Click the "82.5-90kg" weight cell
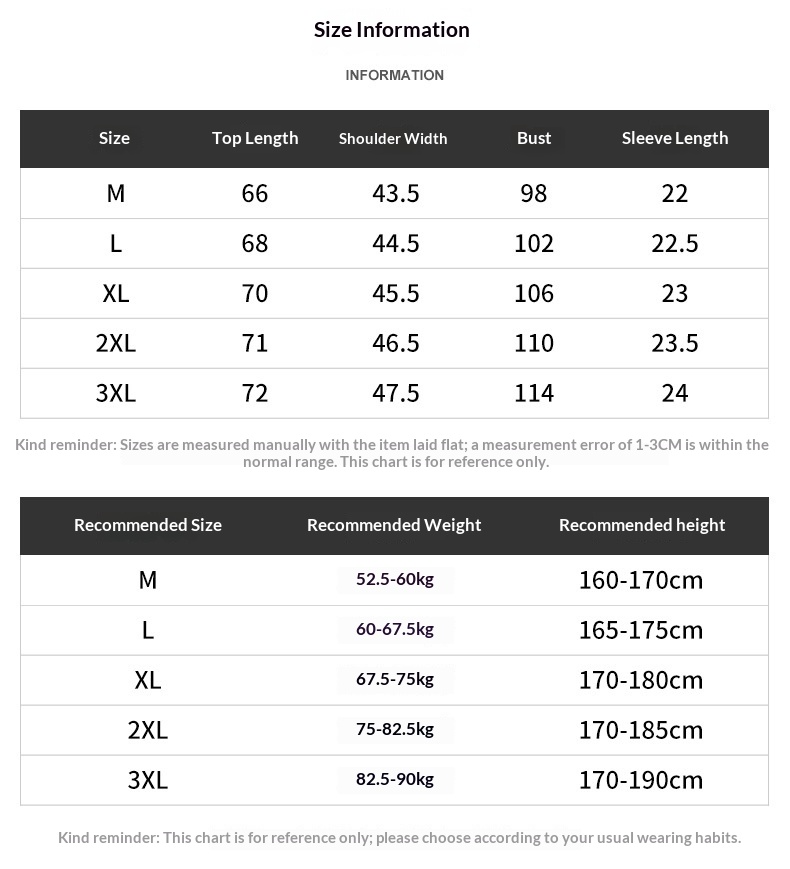Viewport: 790px width, 869px height. coord(395,779)
